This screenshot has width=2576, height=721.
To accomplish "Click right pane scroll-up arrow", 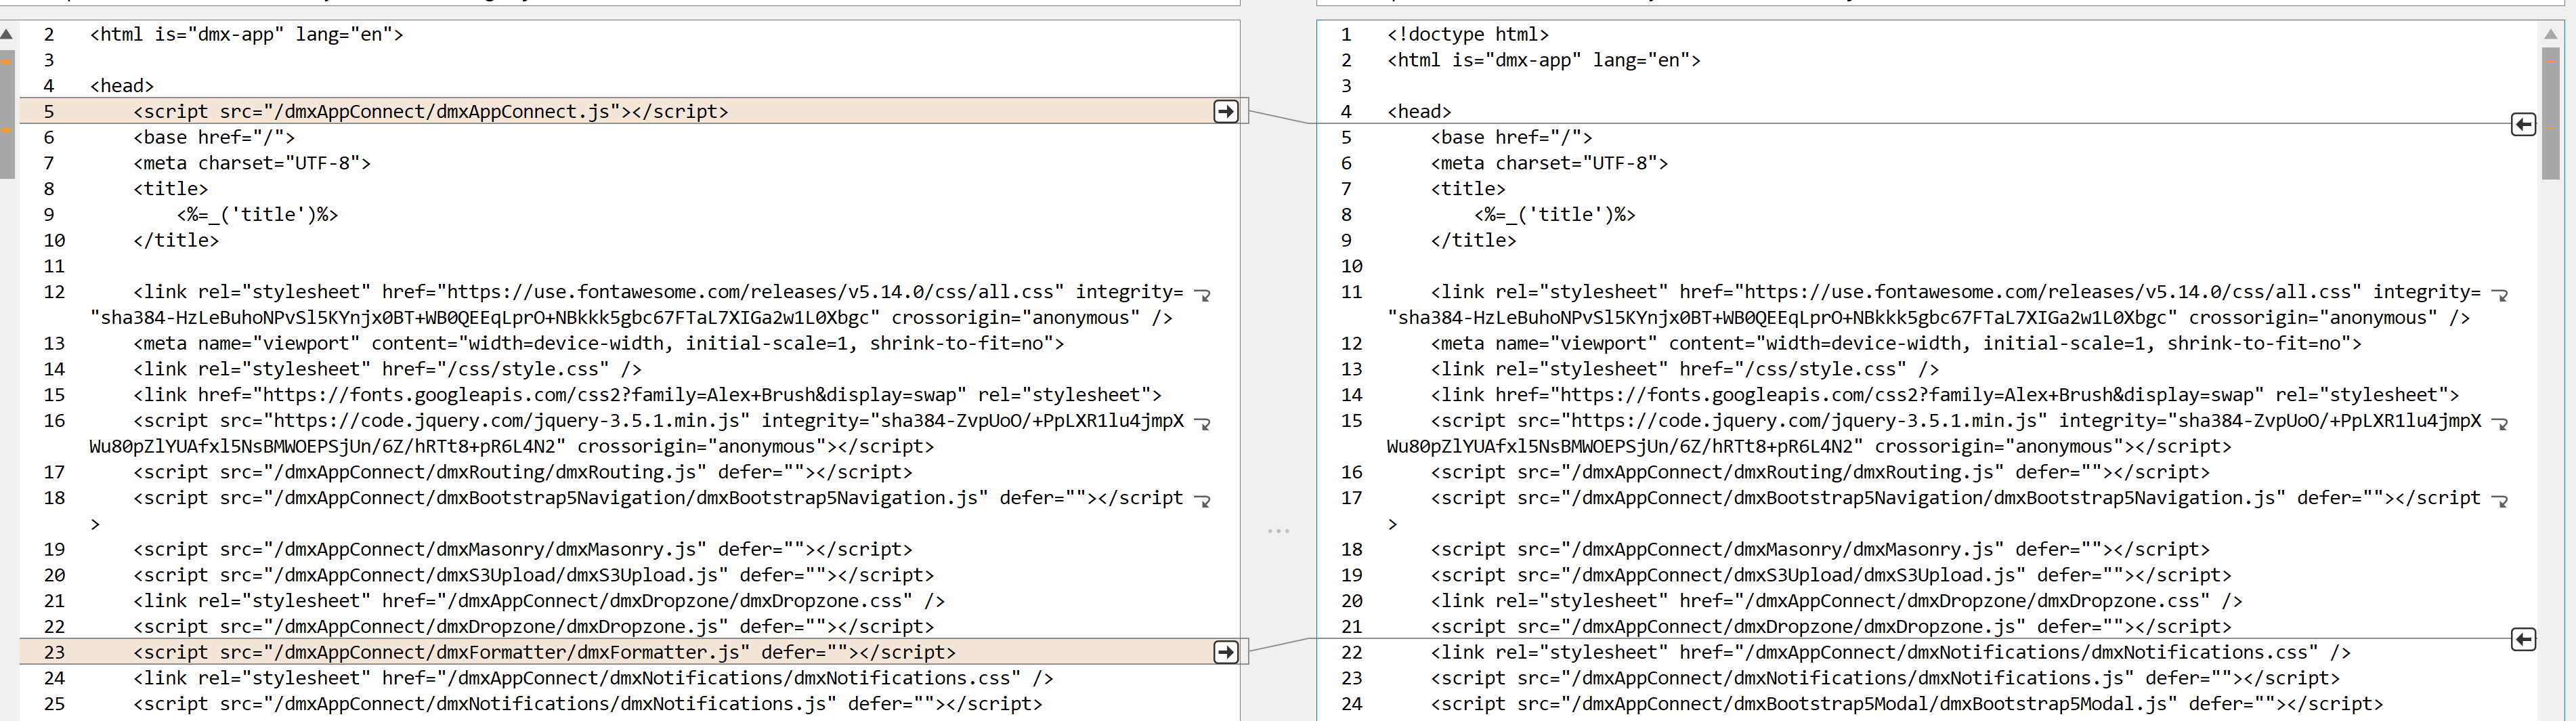I will tap(2550, 34).
